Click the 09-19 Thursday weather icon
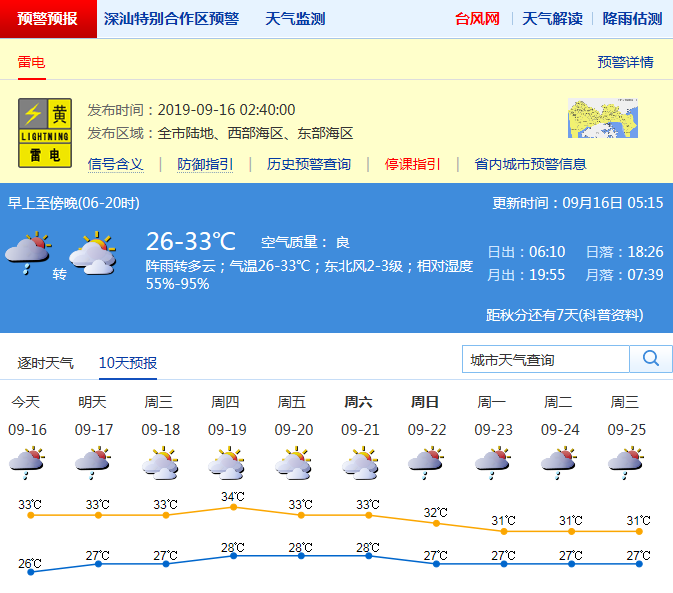673x593 pixels. 226,462
